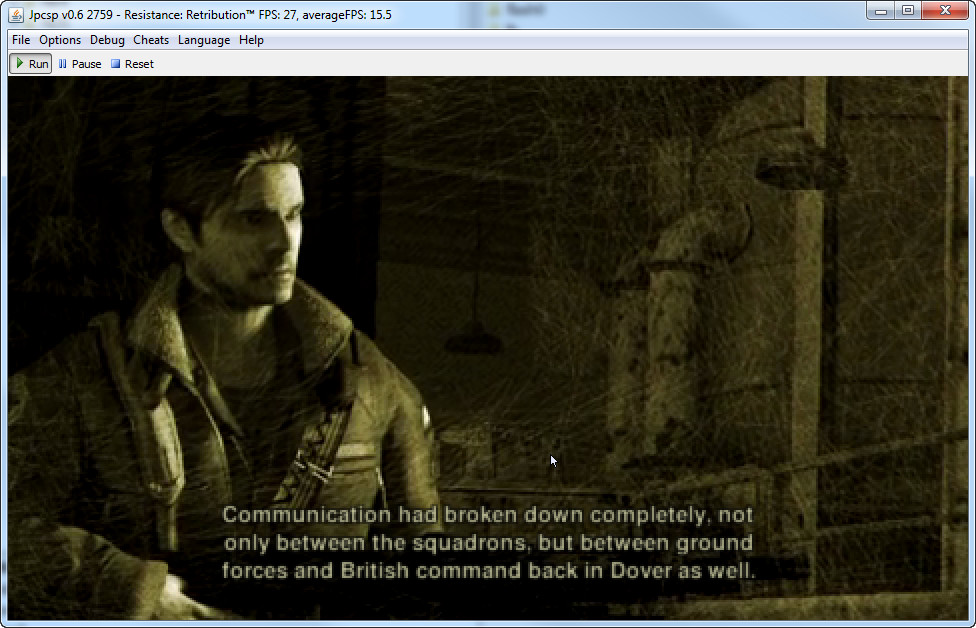Open the Options menu
This screenshot has width=976, height=628.
coord(60,40)
